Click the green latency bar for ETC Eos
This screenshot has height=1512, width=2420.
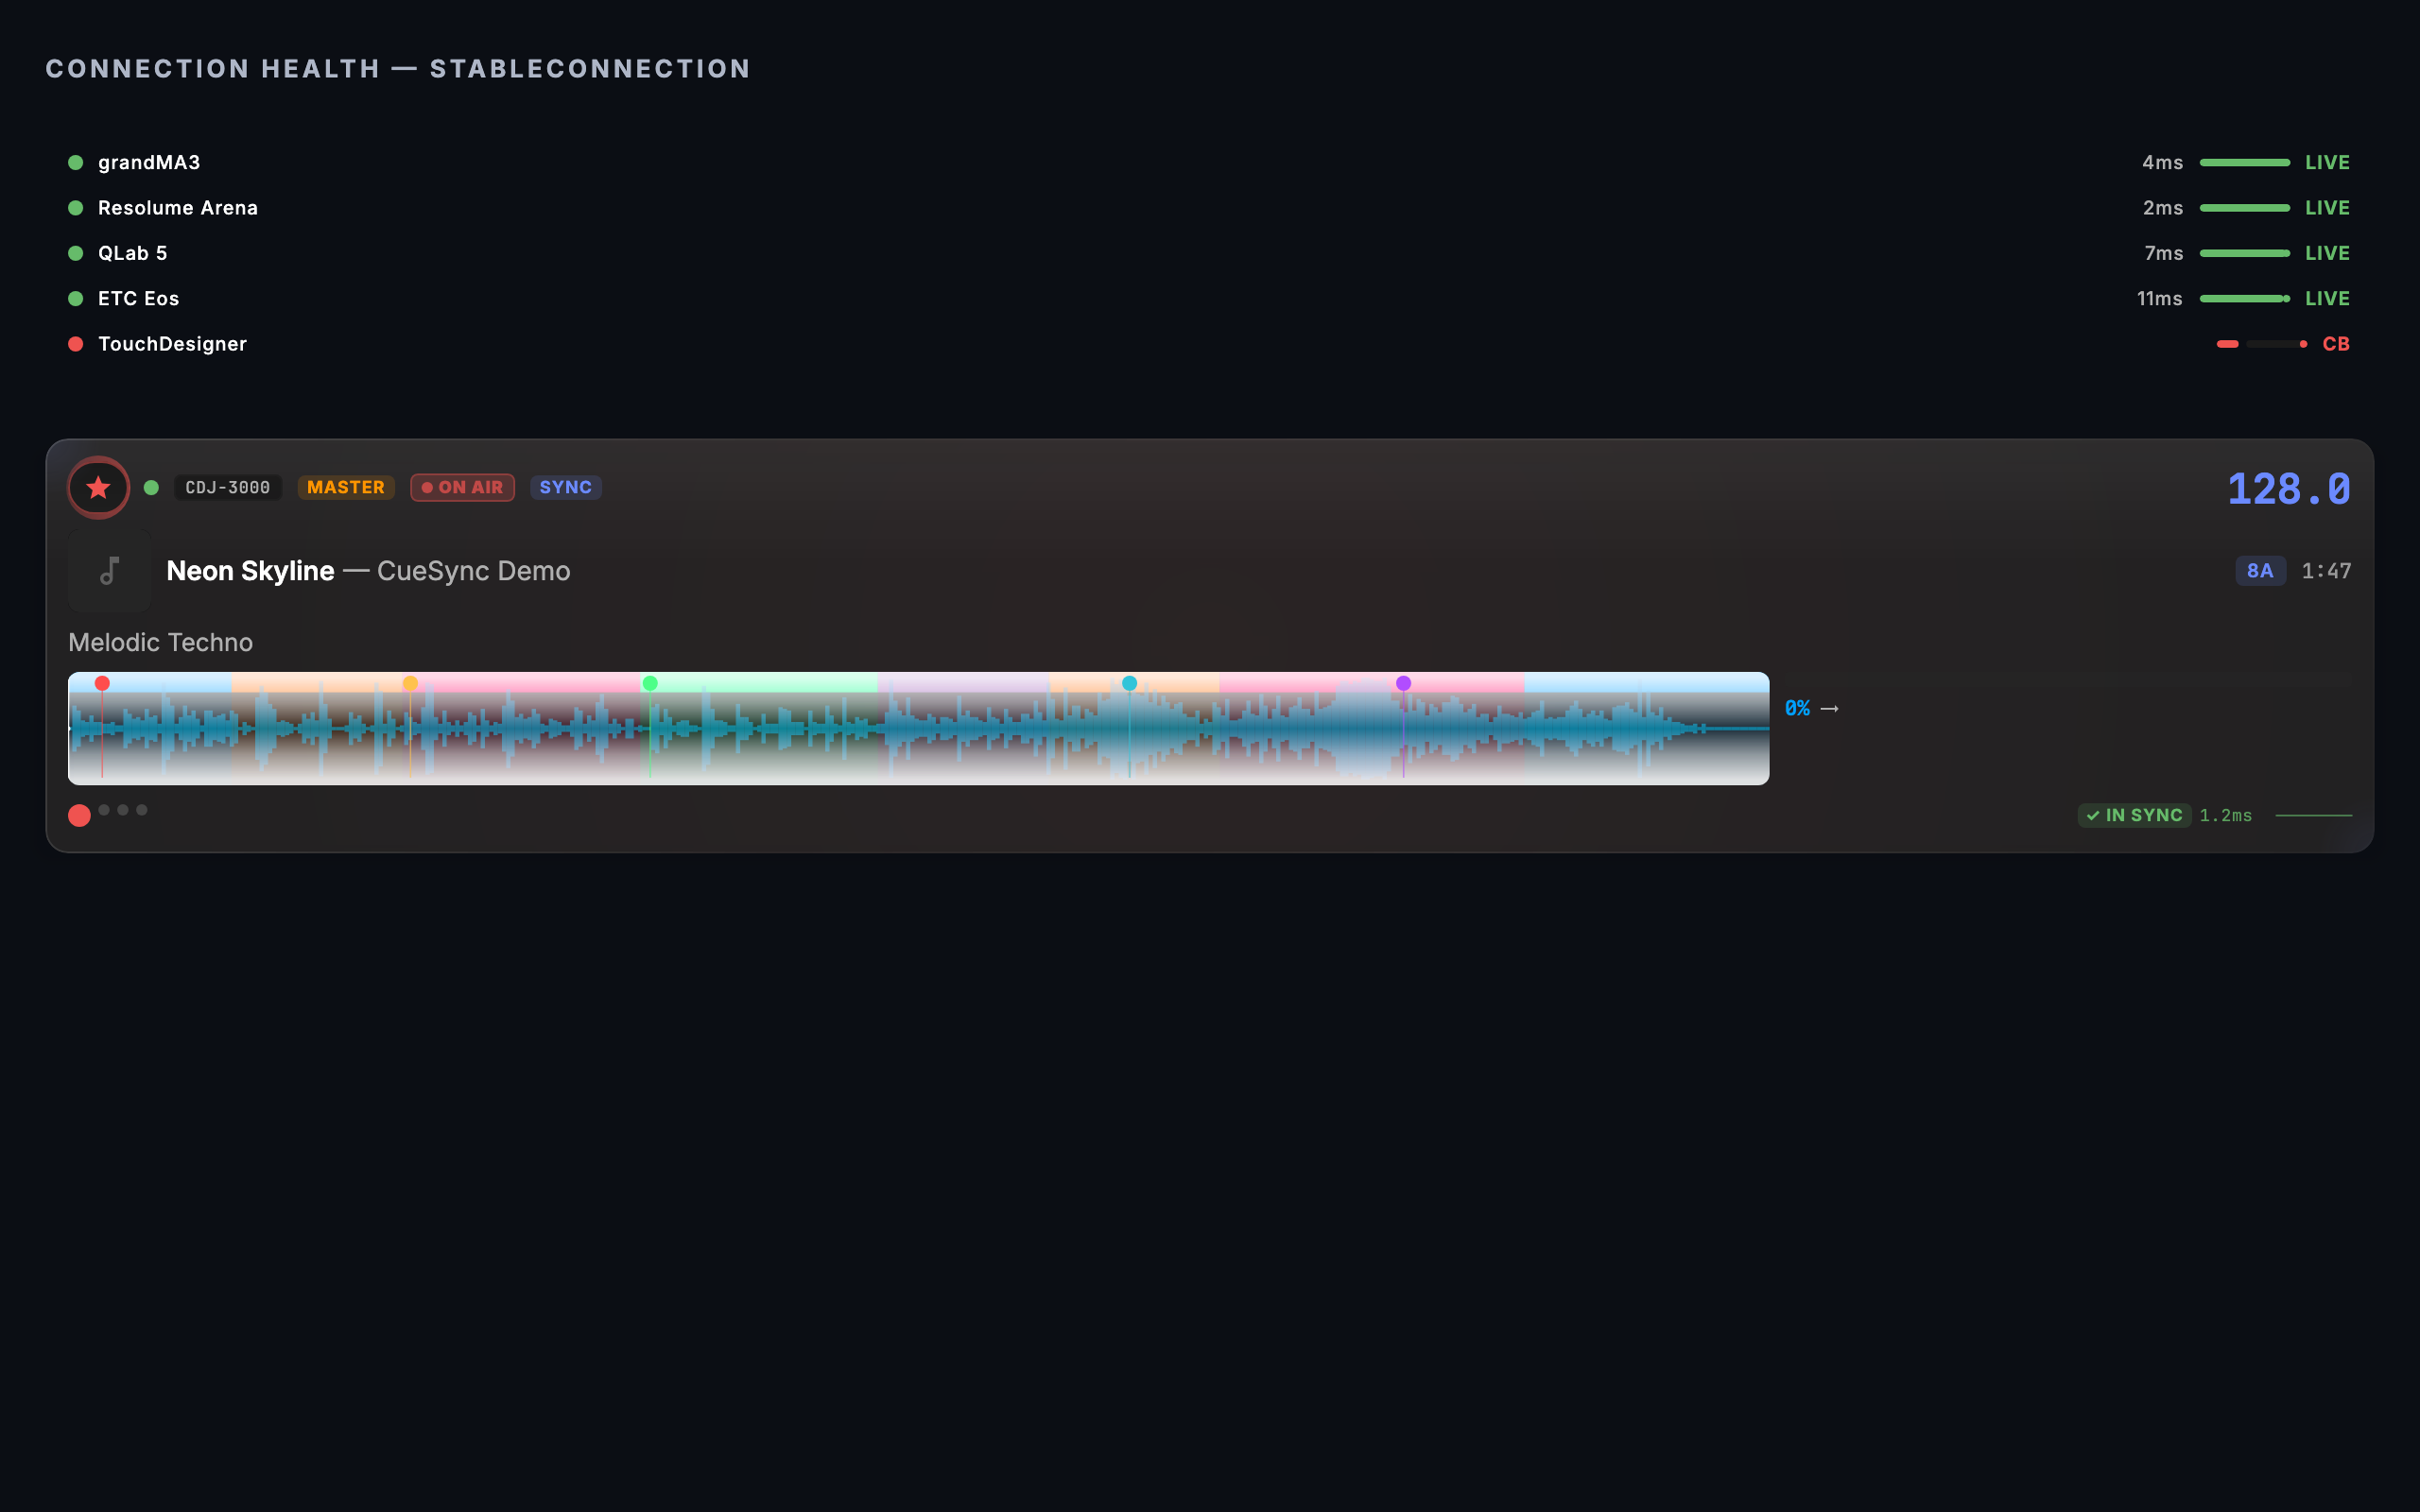point(2244,299)
